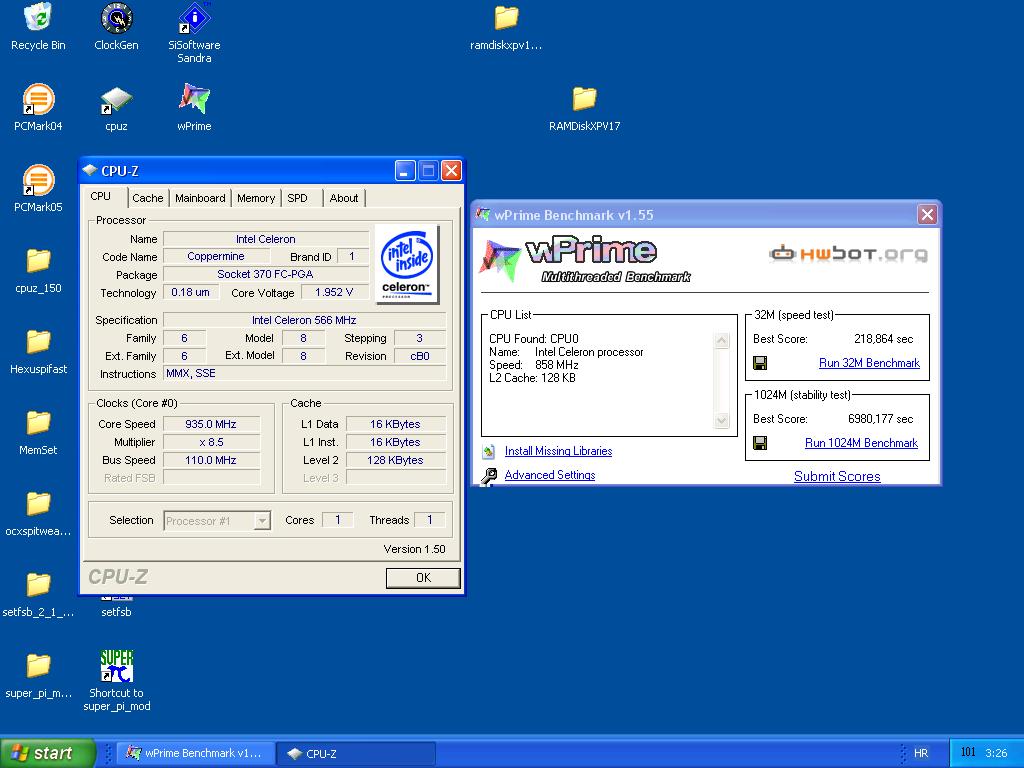Image resolution: width=1024 pixels, height=768 pixels.
Task: Switch to the About tab
Action: tap(344, 198)
